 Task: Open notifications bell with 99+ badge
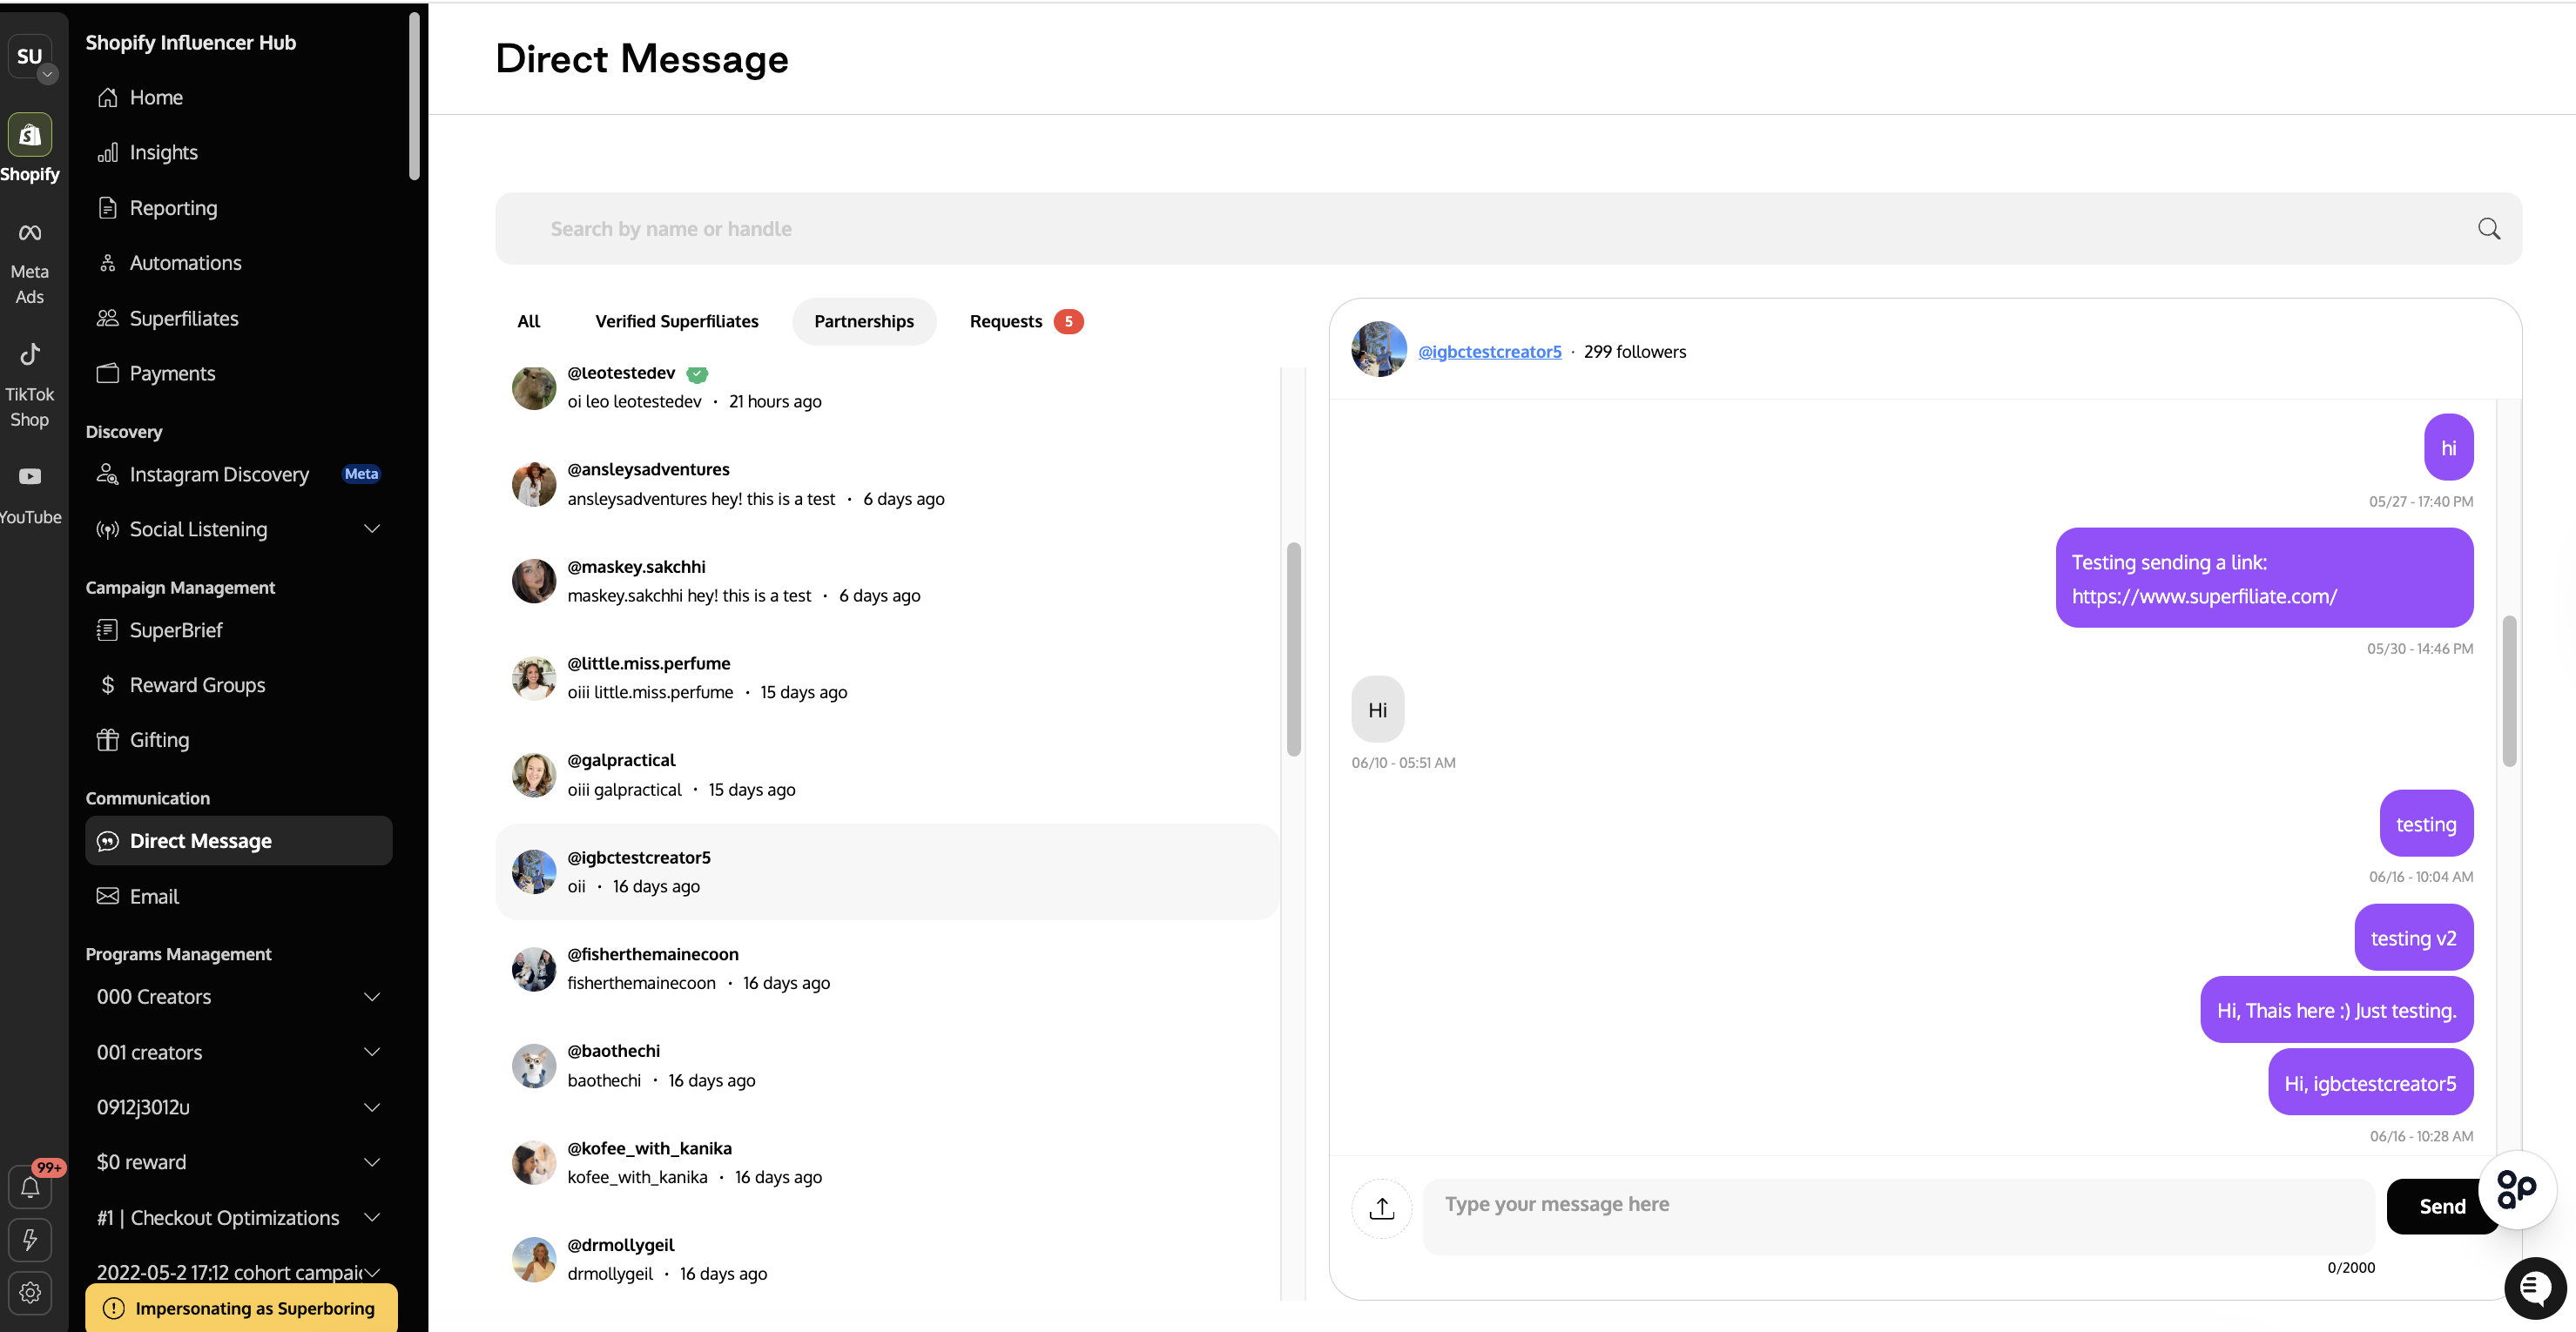pyautogui.click(x=30, y=1187)
